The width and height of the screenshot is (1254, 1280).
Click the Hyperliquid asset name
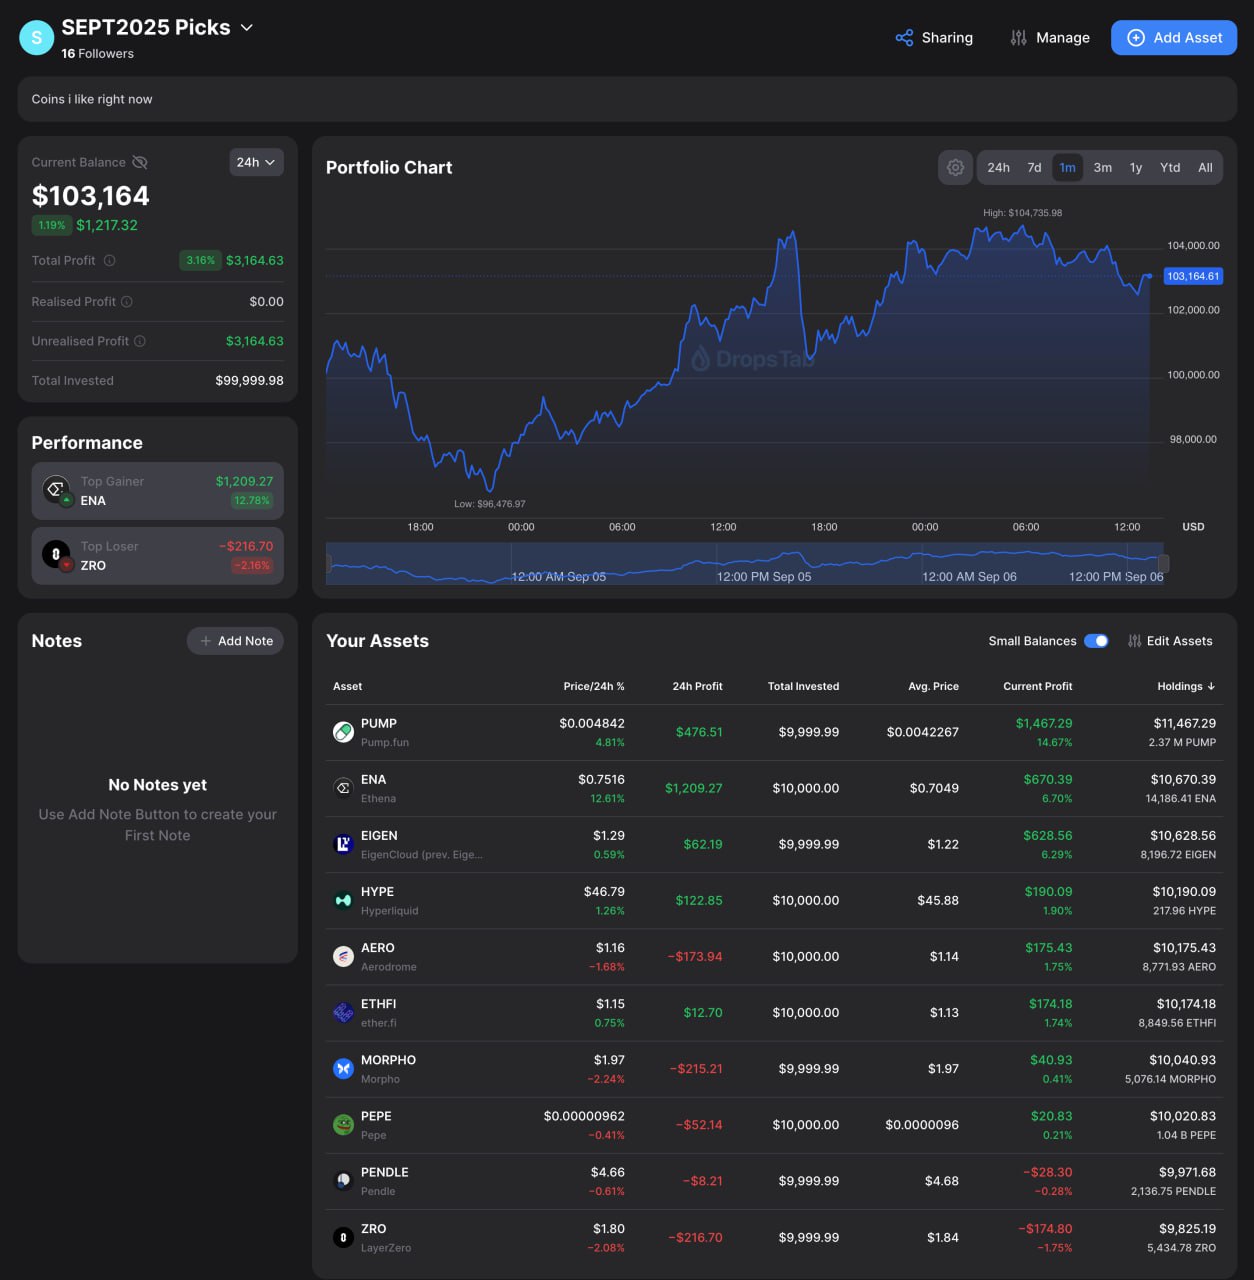click(x=389, y=911)
